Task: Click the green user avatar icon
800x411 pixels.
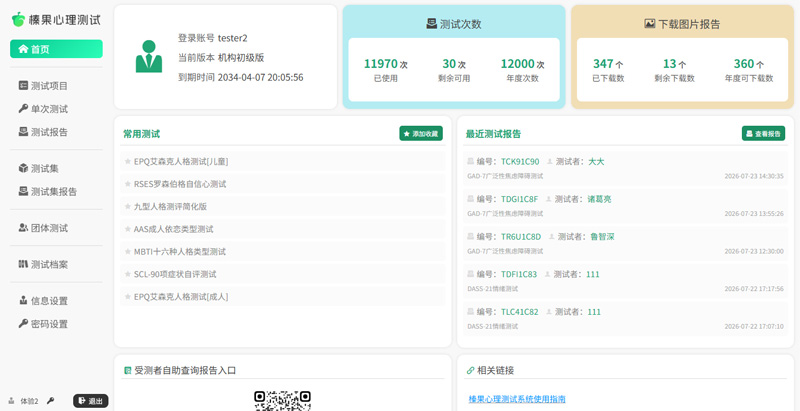Action: click(x=149, y=57)
